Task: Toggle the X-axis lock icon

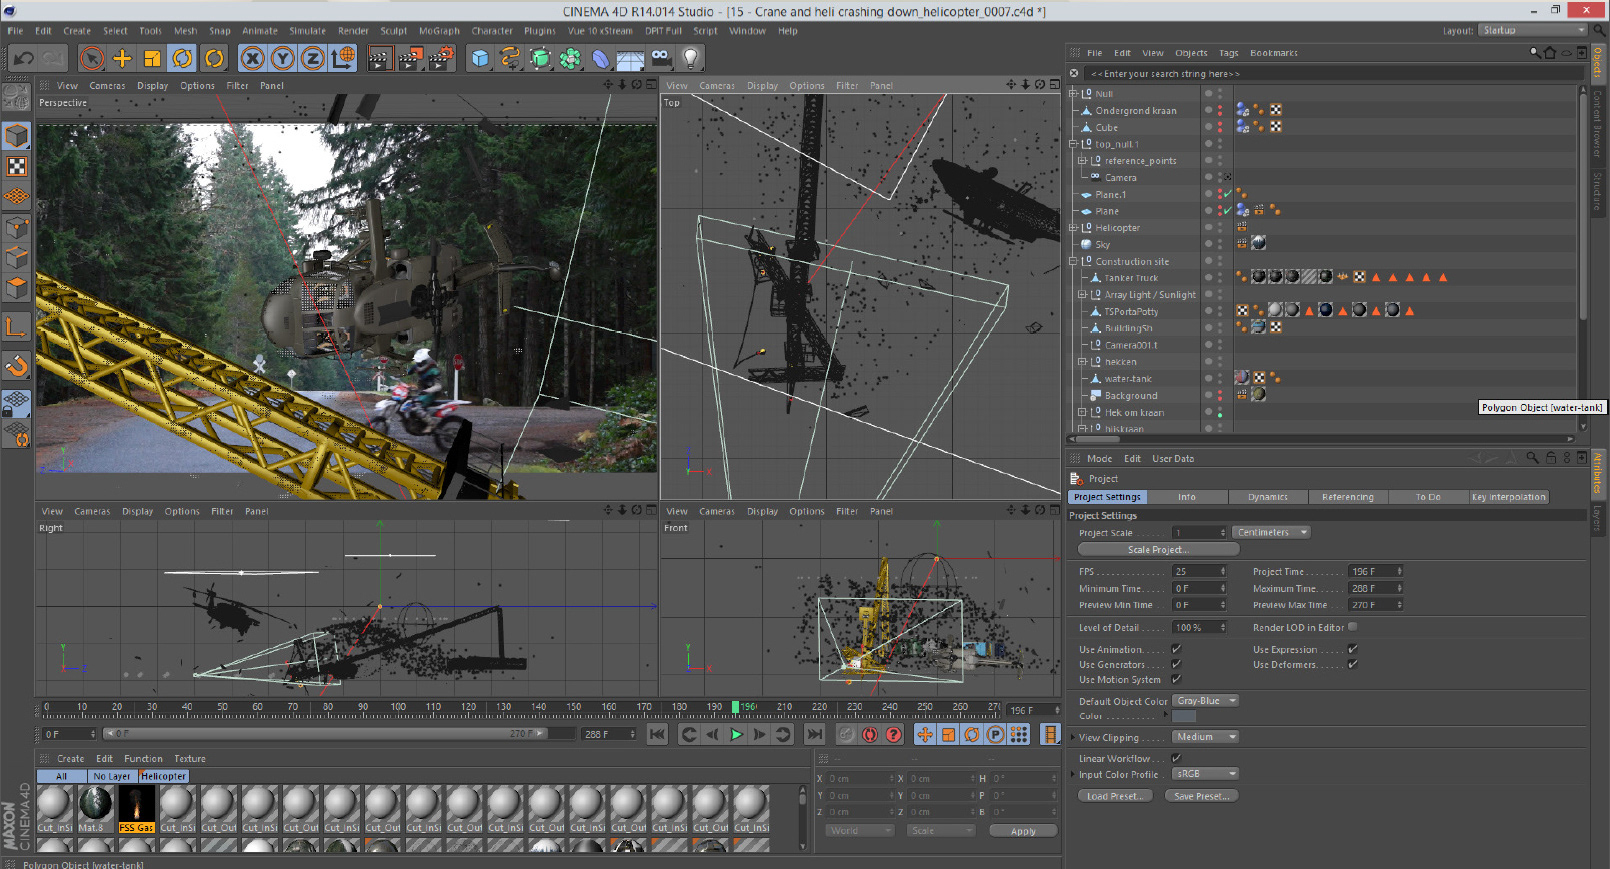Action: point(253,59)
